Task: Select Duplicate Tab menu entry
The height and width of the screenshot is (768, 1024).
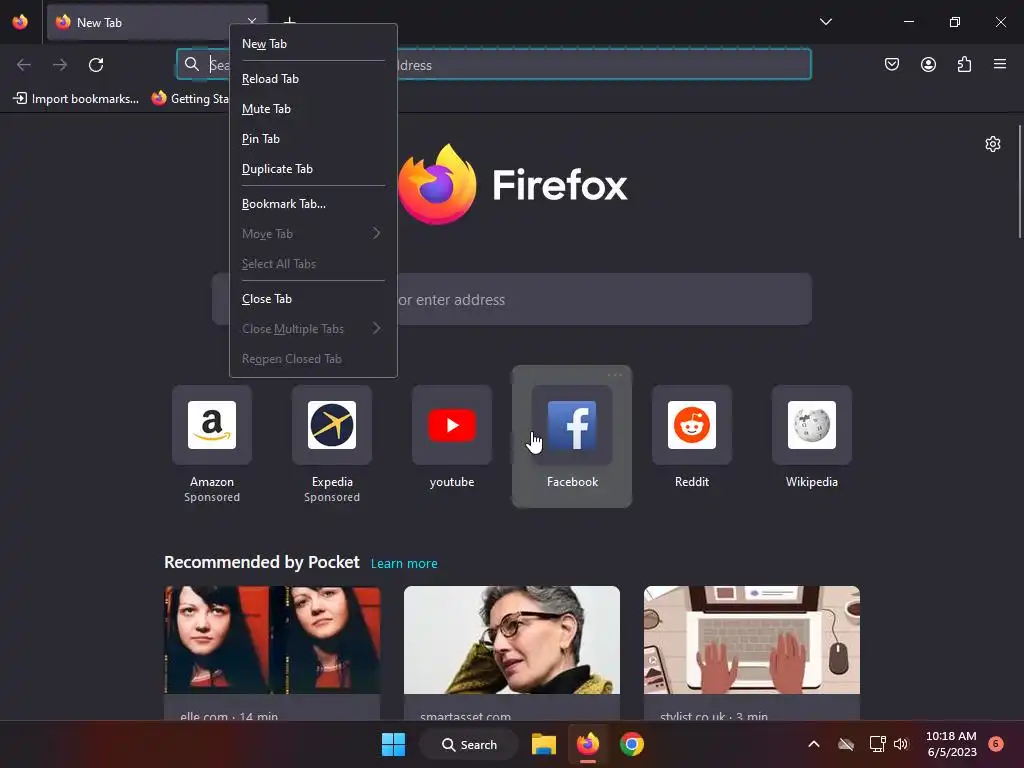Action: click(313, 169)
